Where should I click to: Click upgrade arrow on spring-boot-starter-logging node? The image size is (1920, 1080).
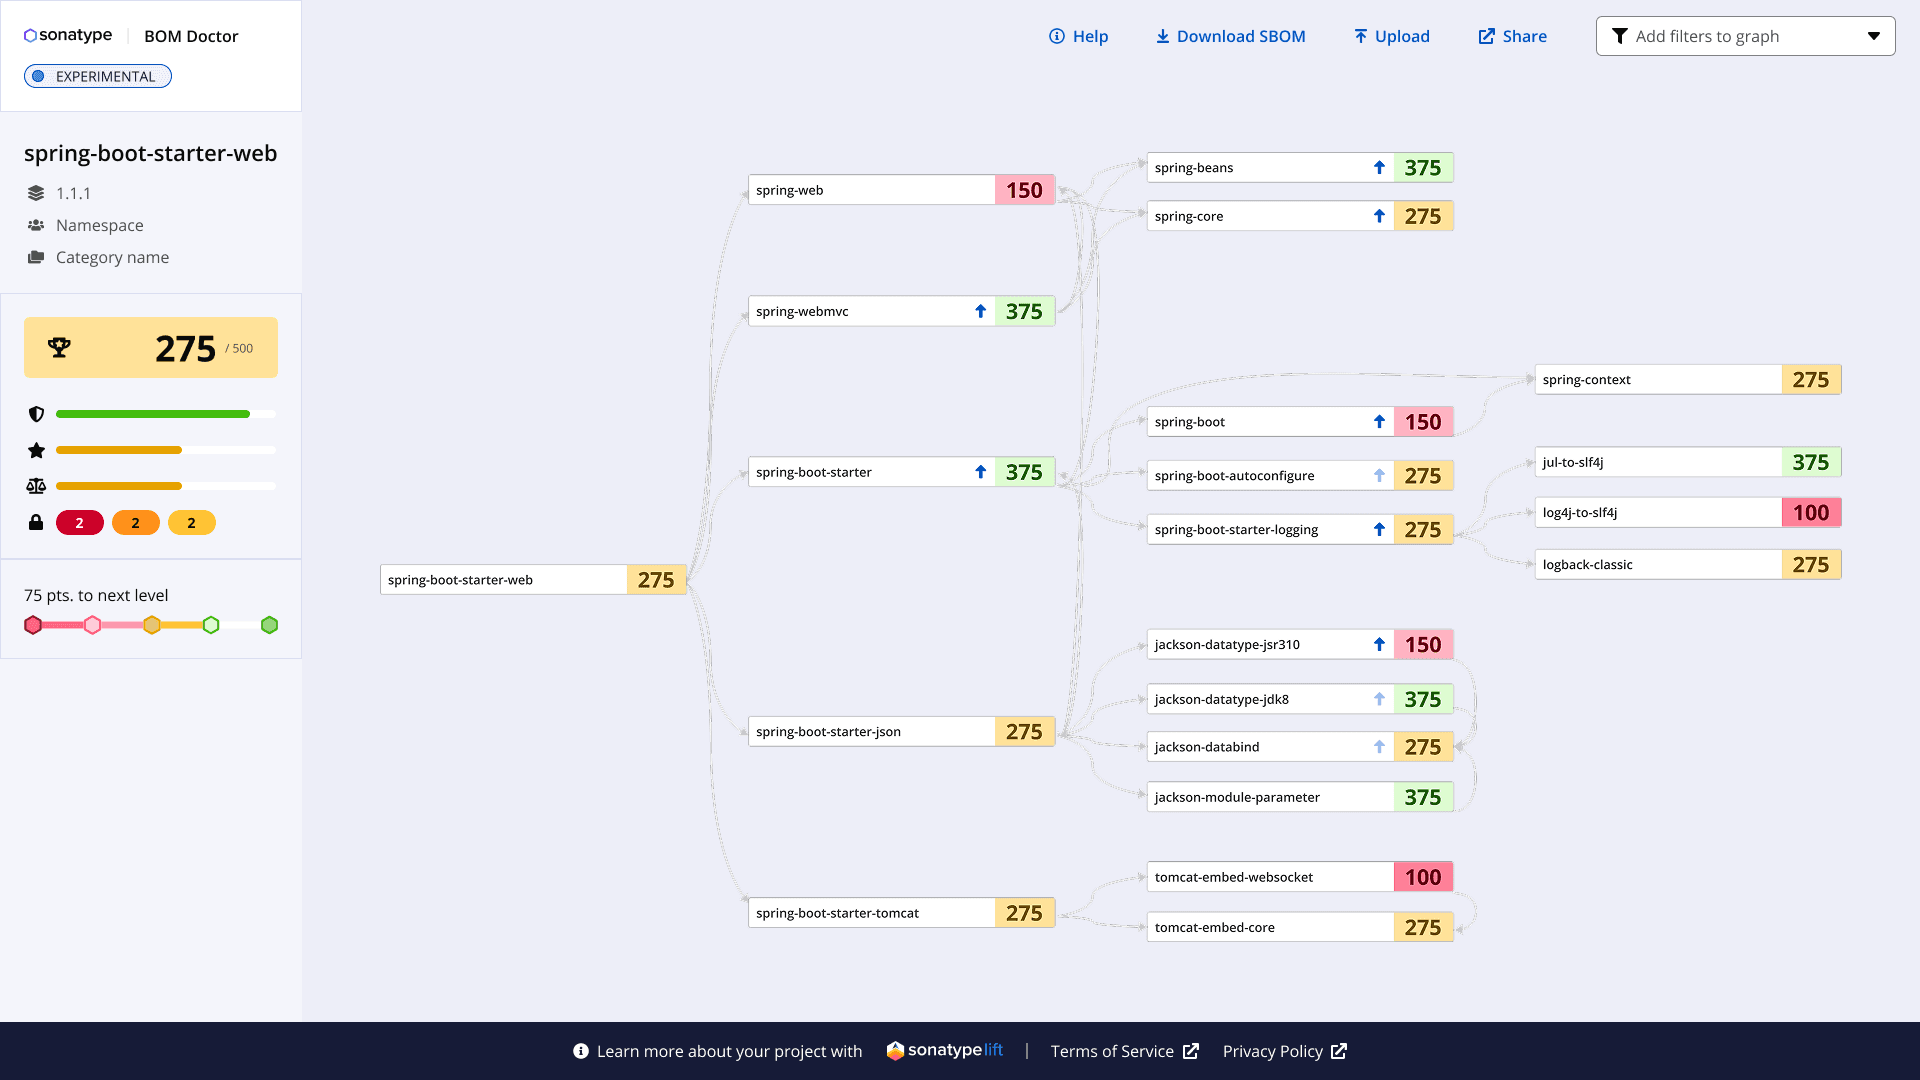click(x=1379, y=530)
